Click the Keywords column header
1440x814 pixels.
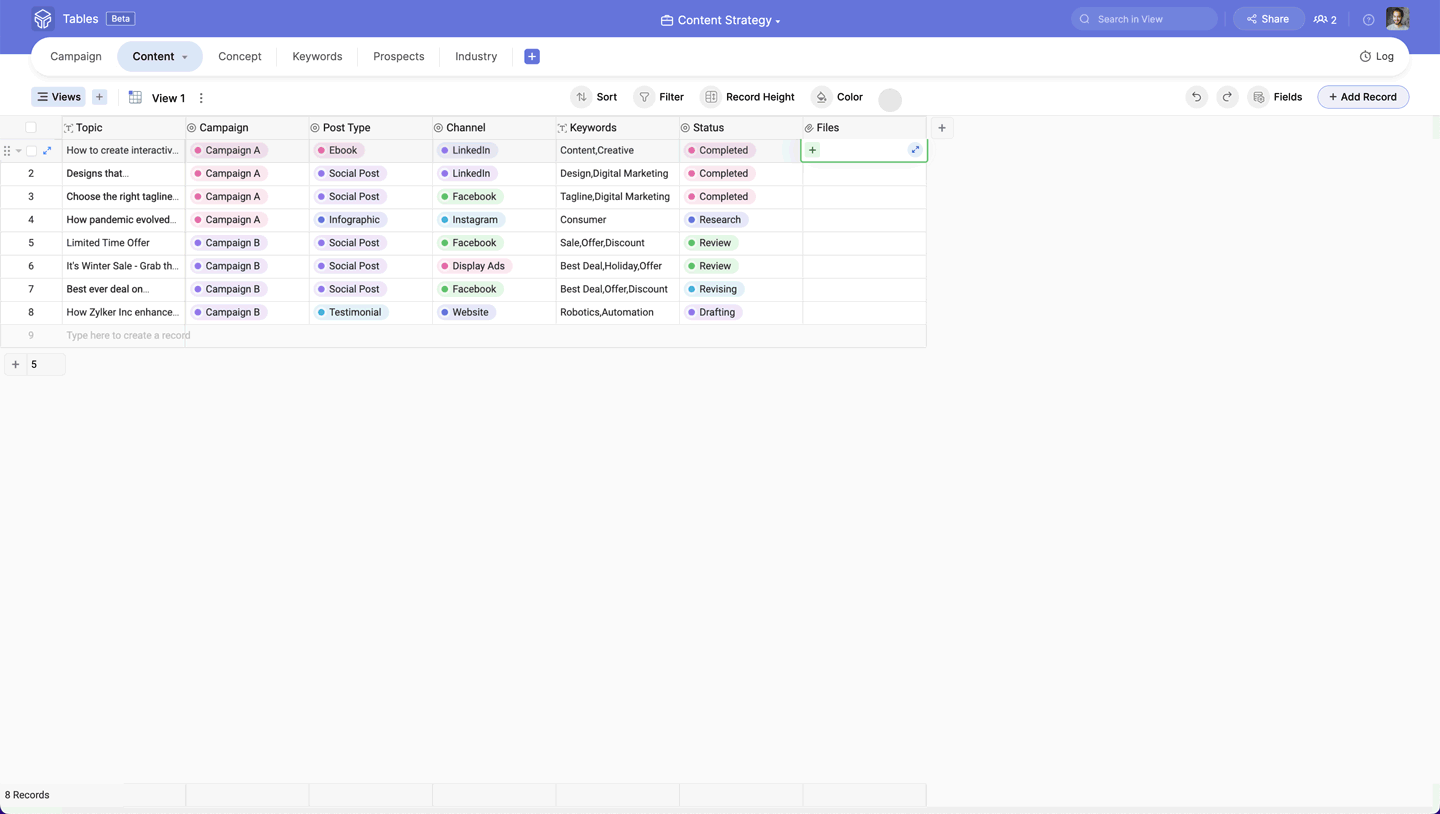pos(617,128)
